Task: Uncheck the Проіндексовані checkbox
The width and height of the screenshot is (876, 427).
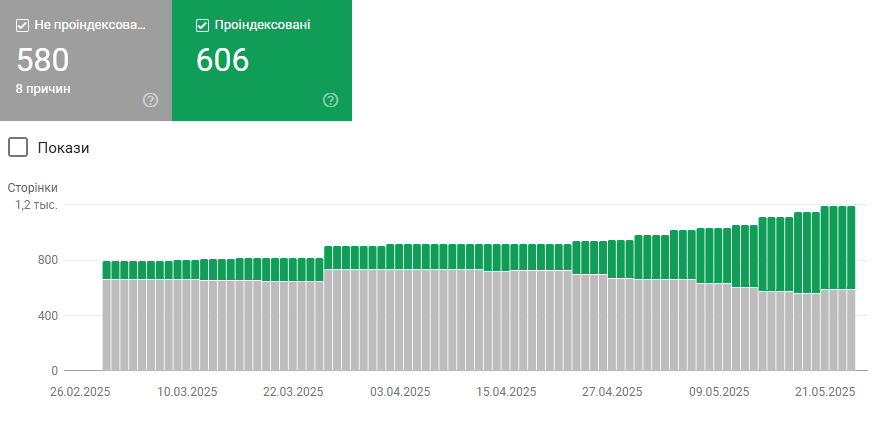Action: tap(203, 26)
